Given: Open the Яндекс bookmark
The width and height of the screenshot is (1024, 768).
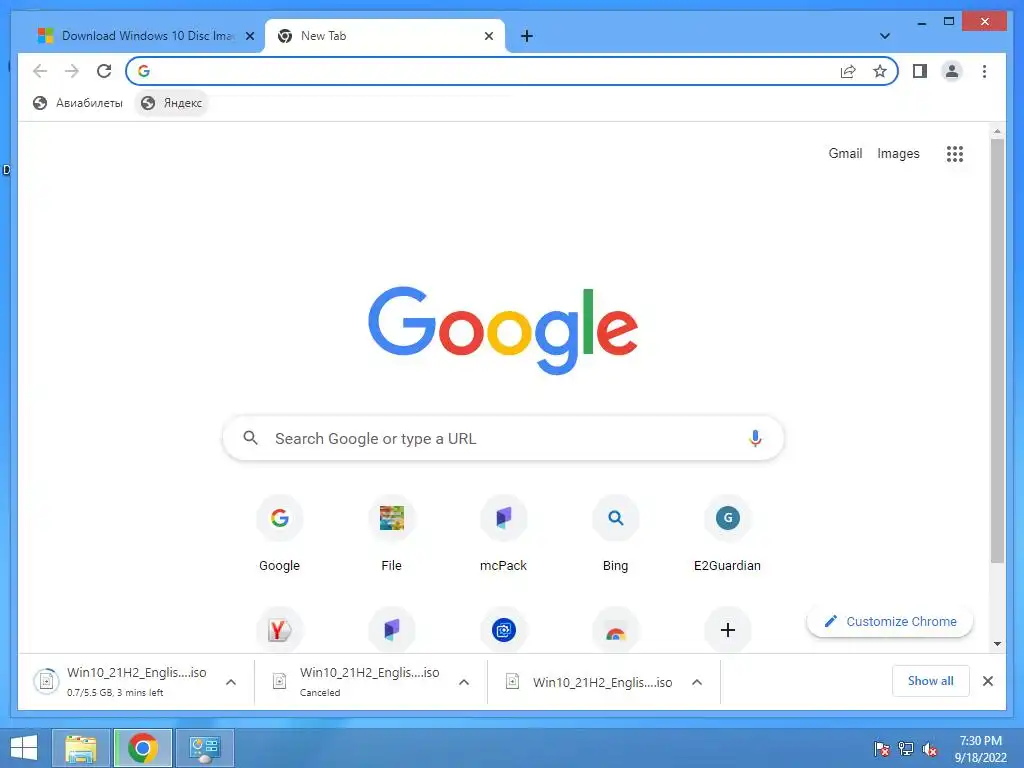Looking at the screenshot, I should 172,103.
